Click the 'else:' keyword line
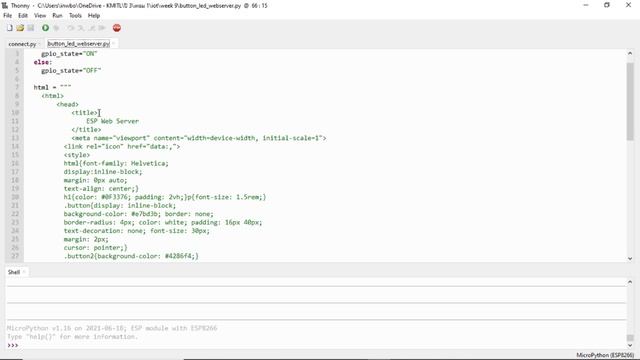Viewport: 640px width, 360px height. pyautogui.click(x=43, y=62)
